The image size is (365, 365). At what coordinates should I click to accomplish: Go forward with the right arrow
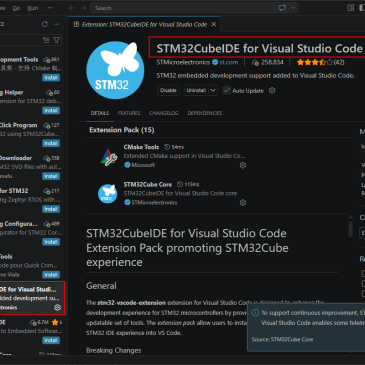84,8
